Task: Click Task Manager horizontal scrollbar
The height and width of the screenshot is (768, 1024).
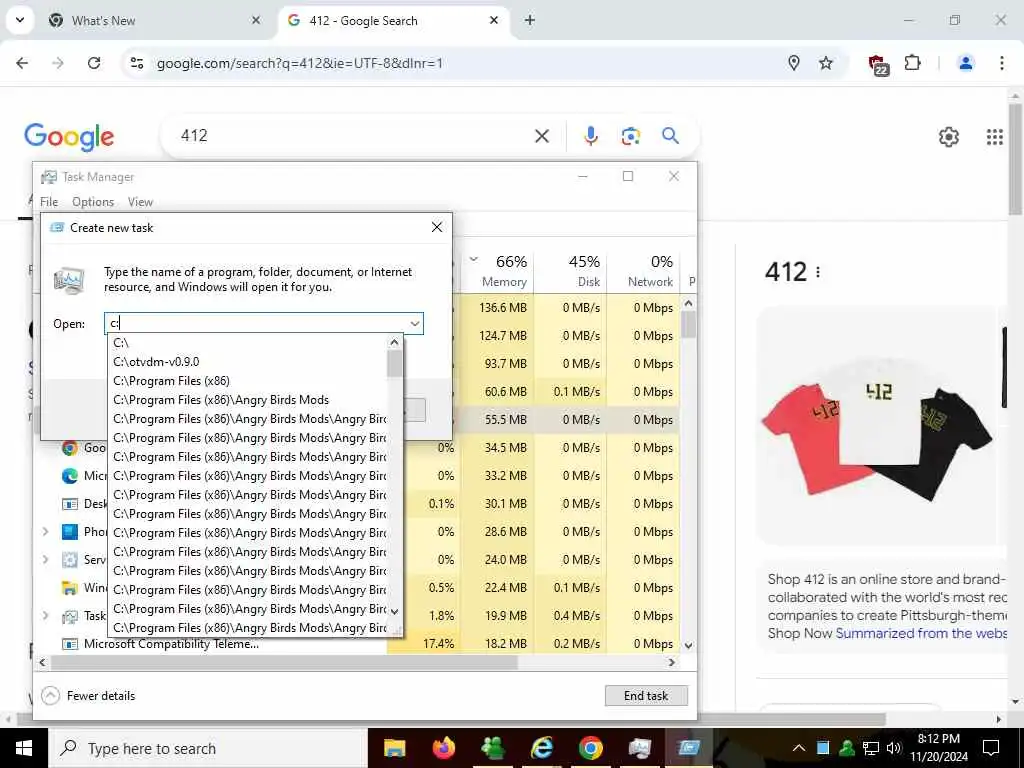Action: tap(284, 662)
